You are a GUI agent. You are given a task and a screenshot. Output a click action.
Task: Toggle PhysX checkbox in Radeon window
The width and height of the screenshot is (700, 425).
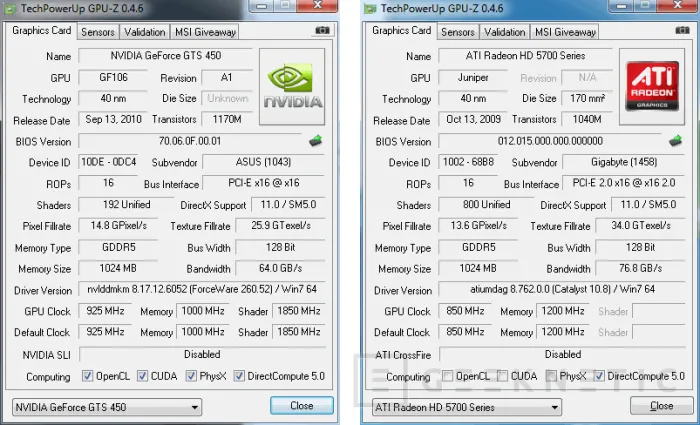(551, 376)
